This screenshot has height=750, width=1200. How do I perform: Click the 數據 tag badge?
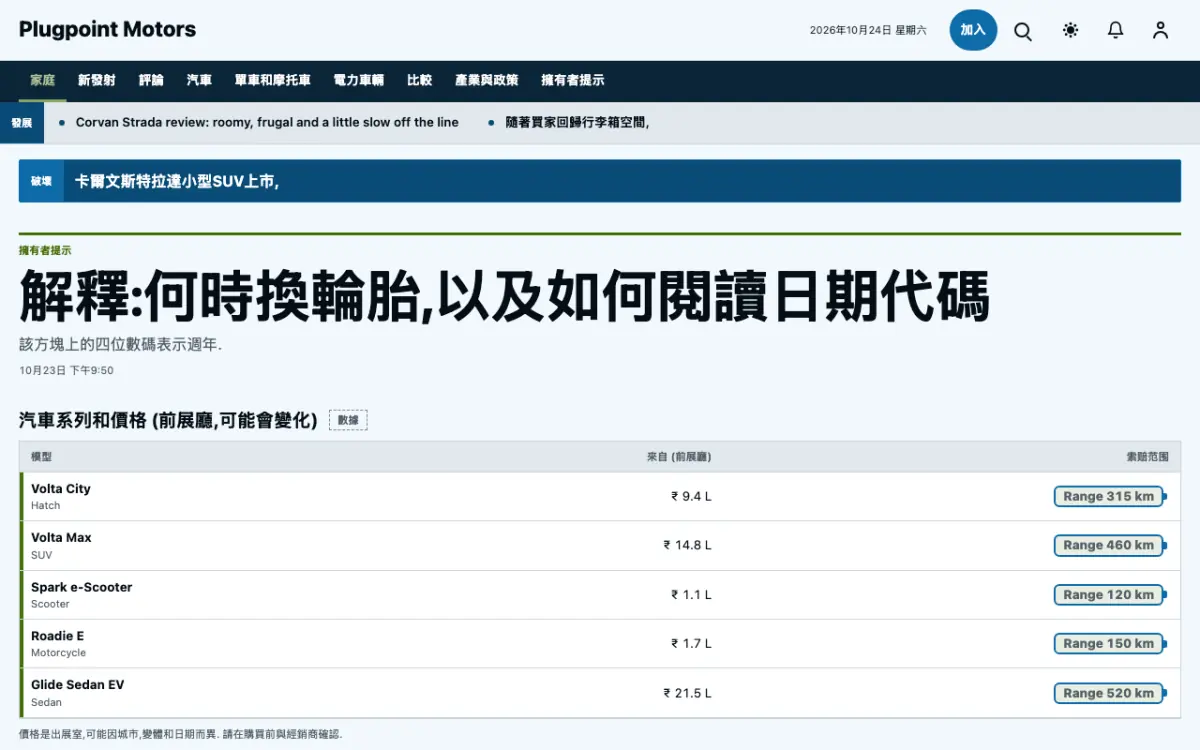pyautogui.click(x=348, y=420)
